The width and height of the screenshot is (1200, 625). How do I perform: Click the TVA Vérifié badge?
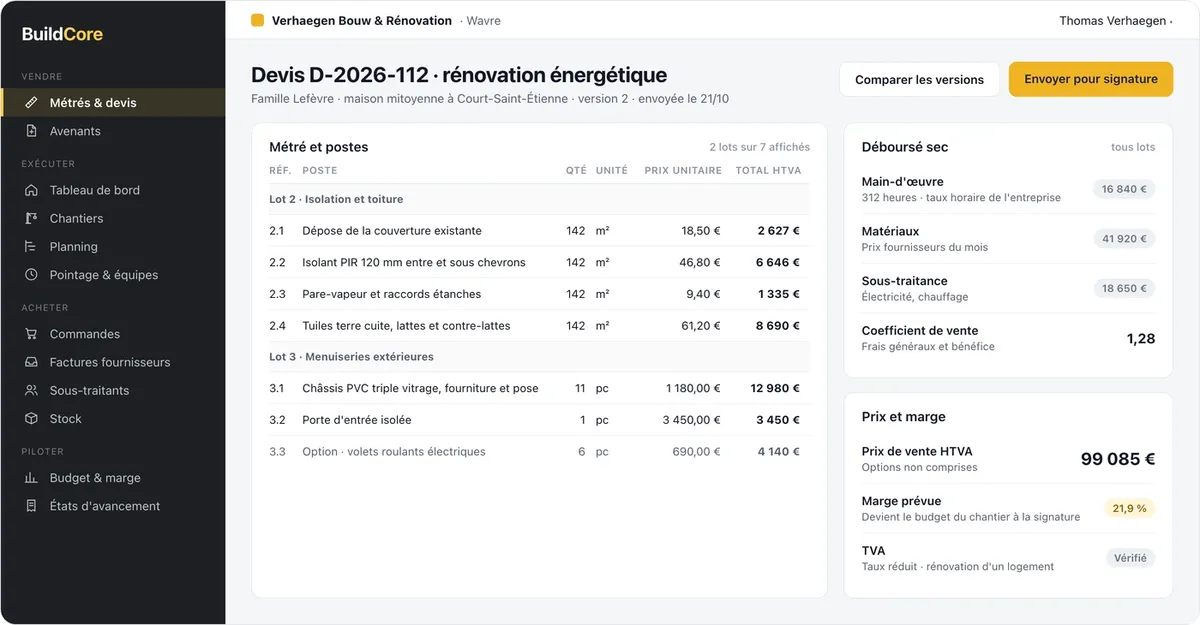pos(1130,558)
